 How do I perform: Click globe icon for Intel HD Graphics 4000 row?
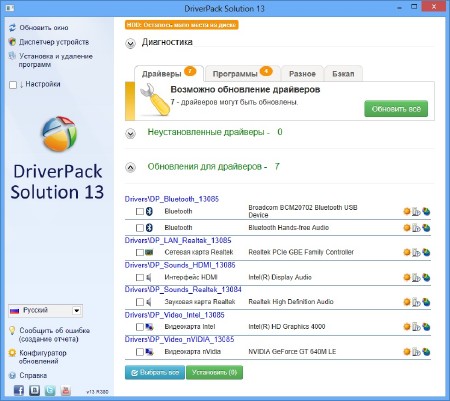click(x=426, y=327)
